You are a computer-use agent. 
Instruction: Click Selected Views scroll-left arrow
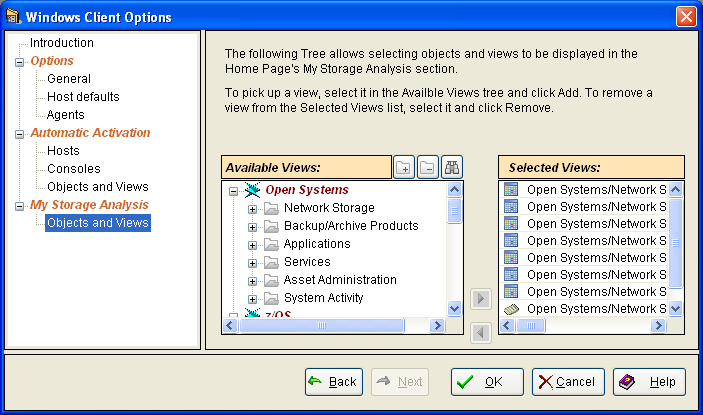(x=507, y=325)
